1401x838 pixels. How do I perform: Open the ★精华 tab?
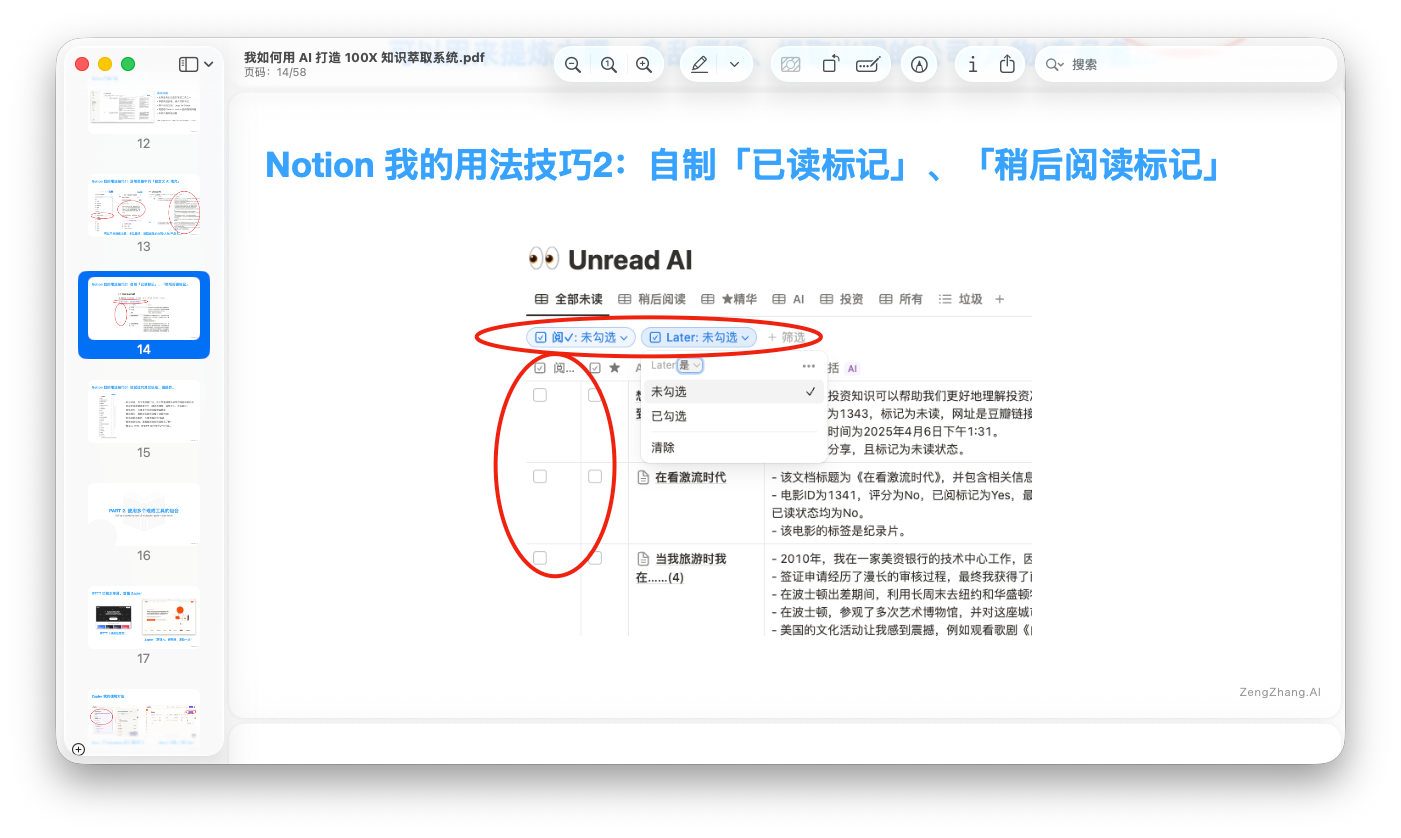[x=729, y=299]
